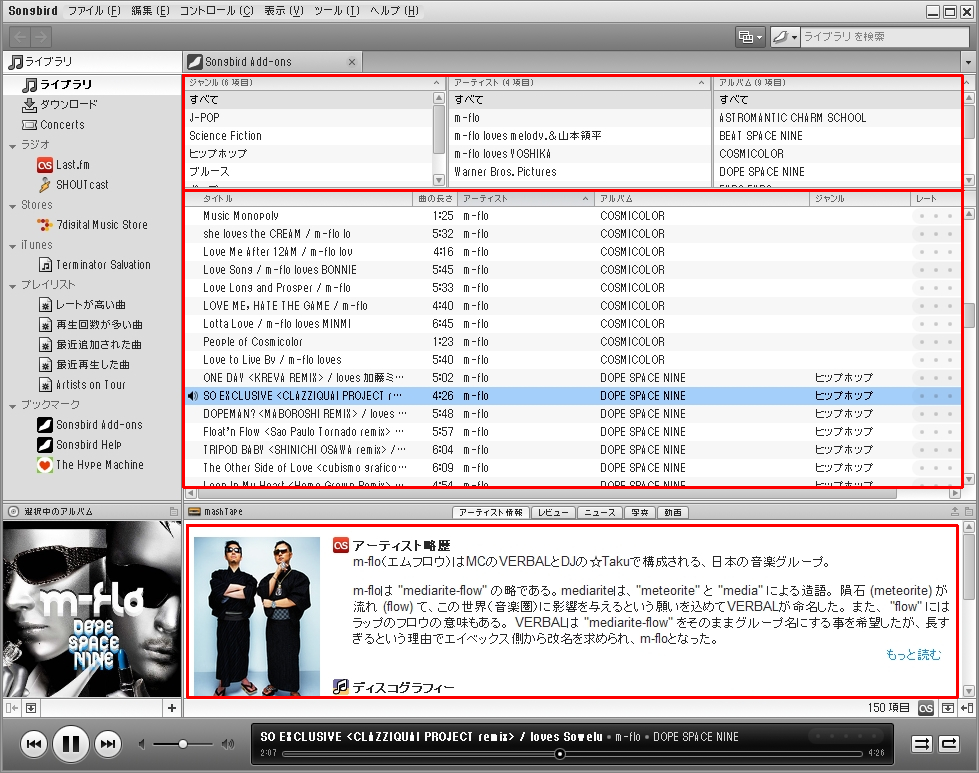979x773 pixels.
Task: Sort by the 曲の長さ column header
Action: [x=435, y=199]
